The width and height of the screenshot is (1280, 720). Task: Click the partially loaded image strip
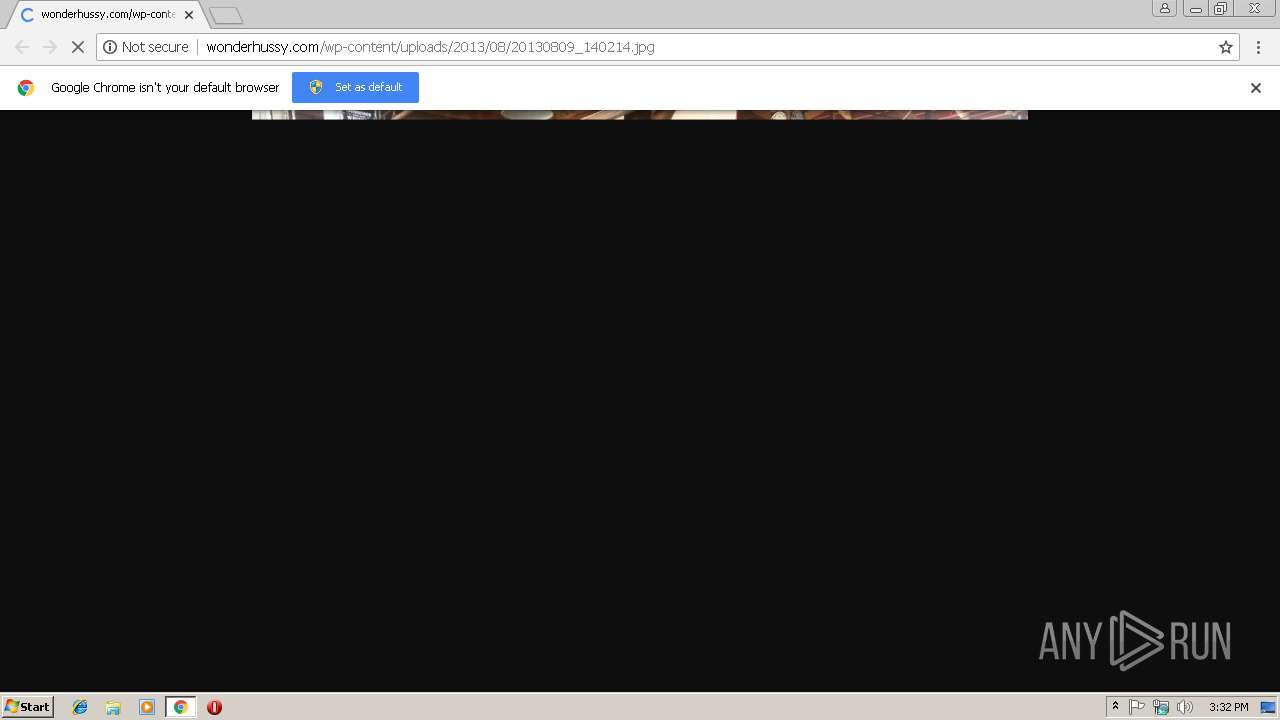(640, 115)
